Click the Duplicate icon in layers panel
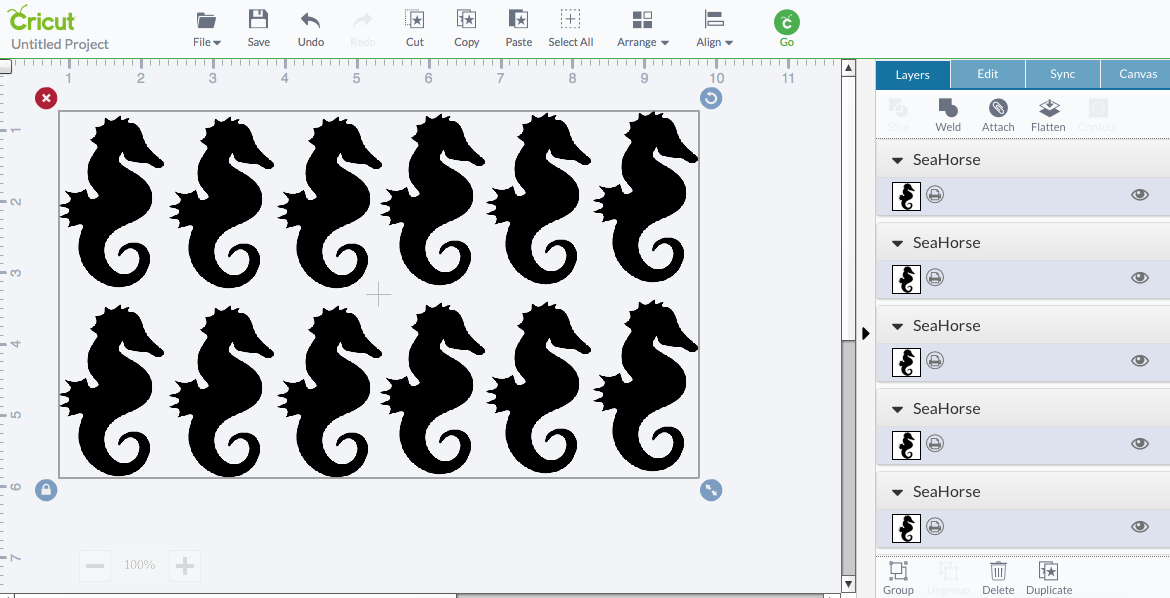The width and height of the screenshot is (1170, 598). point(1048,571)
